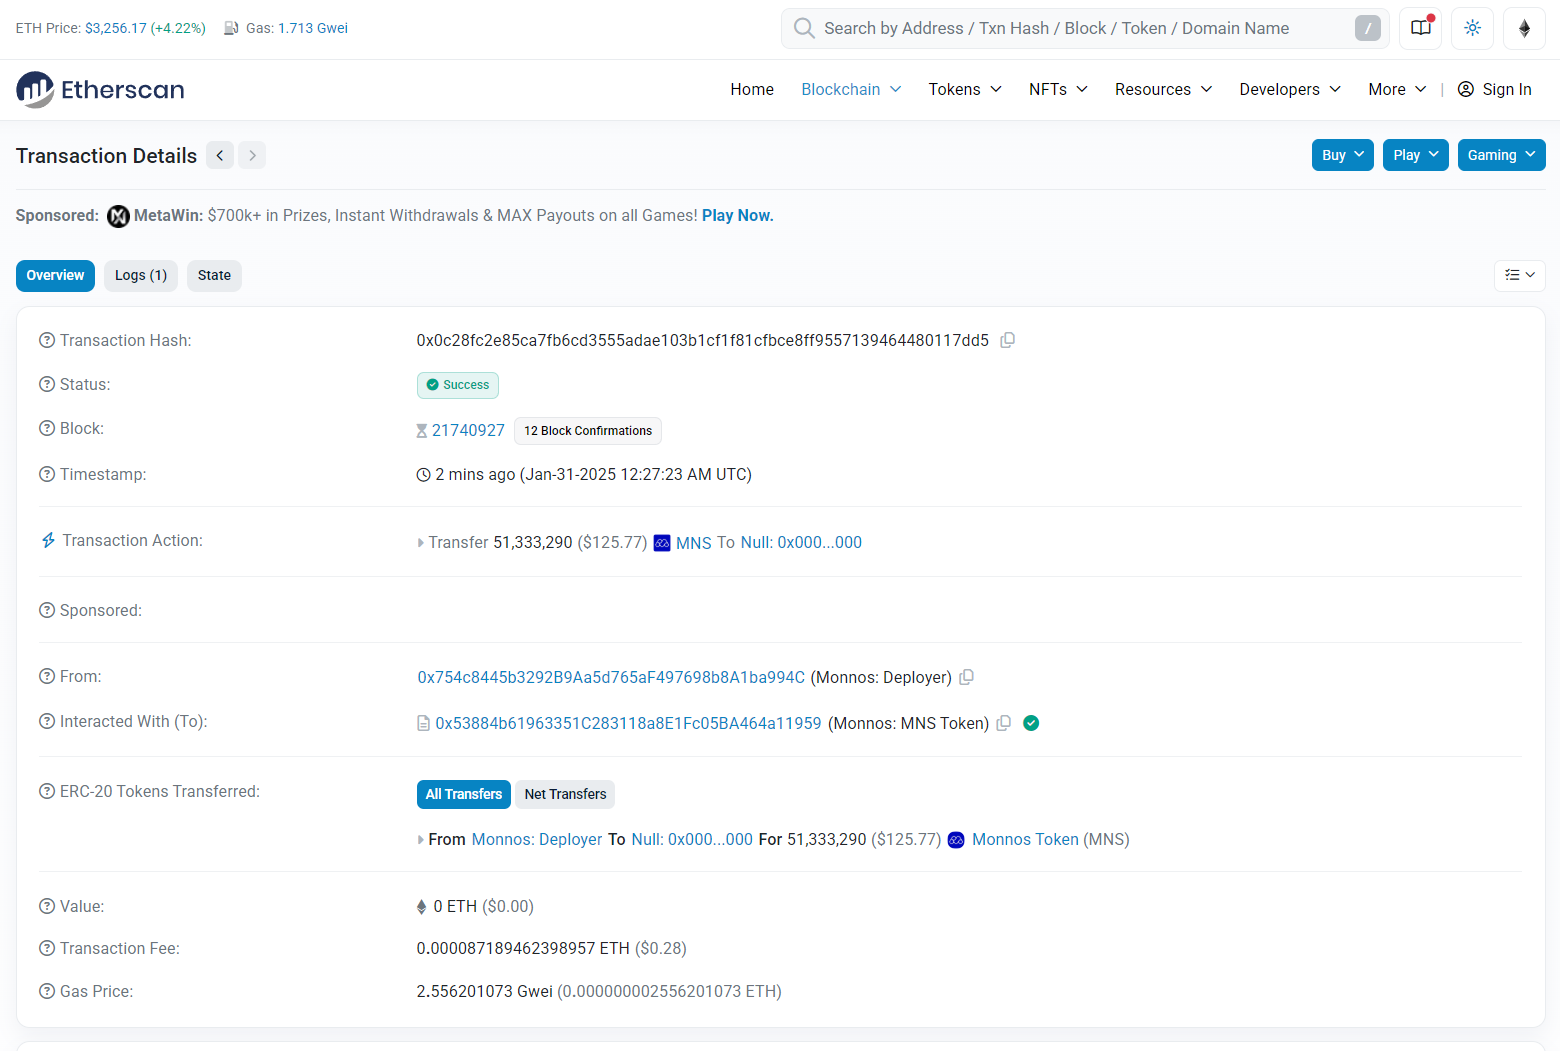The height and width of the screenshot is (1051, 1560).
Task: Click the MNS token icon in Transaction Action
Action: tap(662, 543)
